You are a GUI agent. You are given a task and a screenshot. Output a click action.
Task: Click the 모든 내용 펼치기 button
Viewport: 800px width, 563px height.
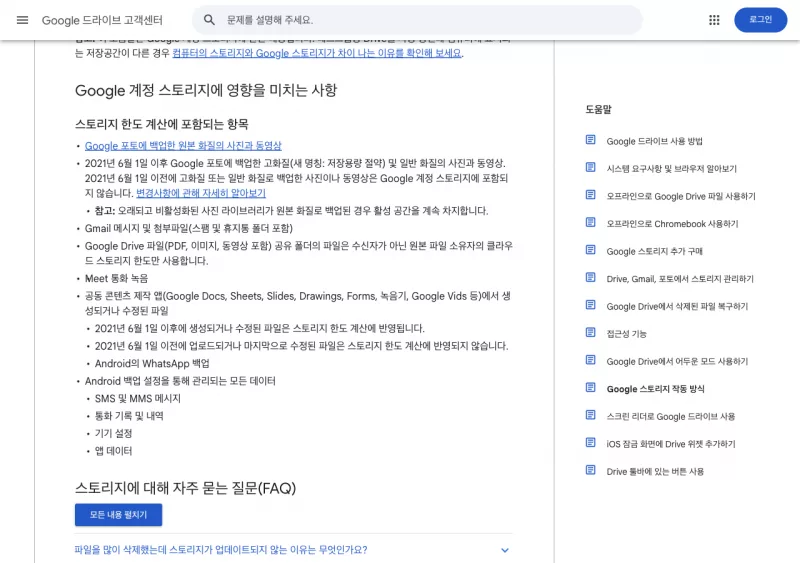pyautogui.click(x=118, y=515)
